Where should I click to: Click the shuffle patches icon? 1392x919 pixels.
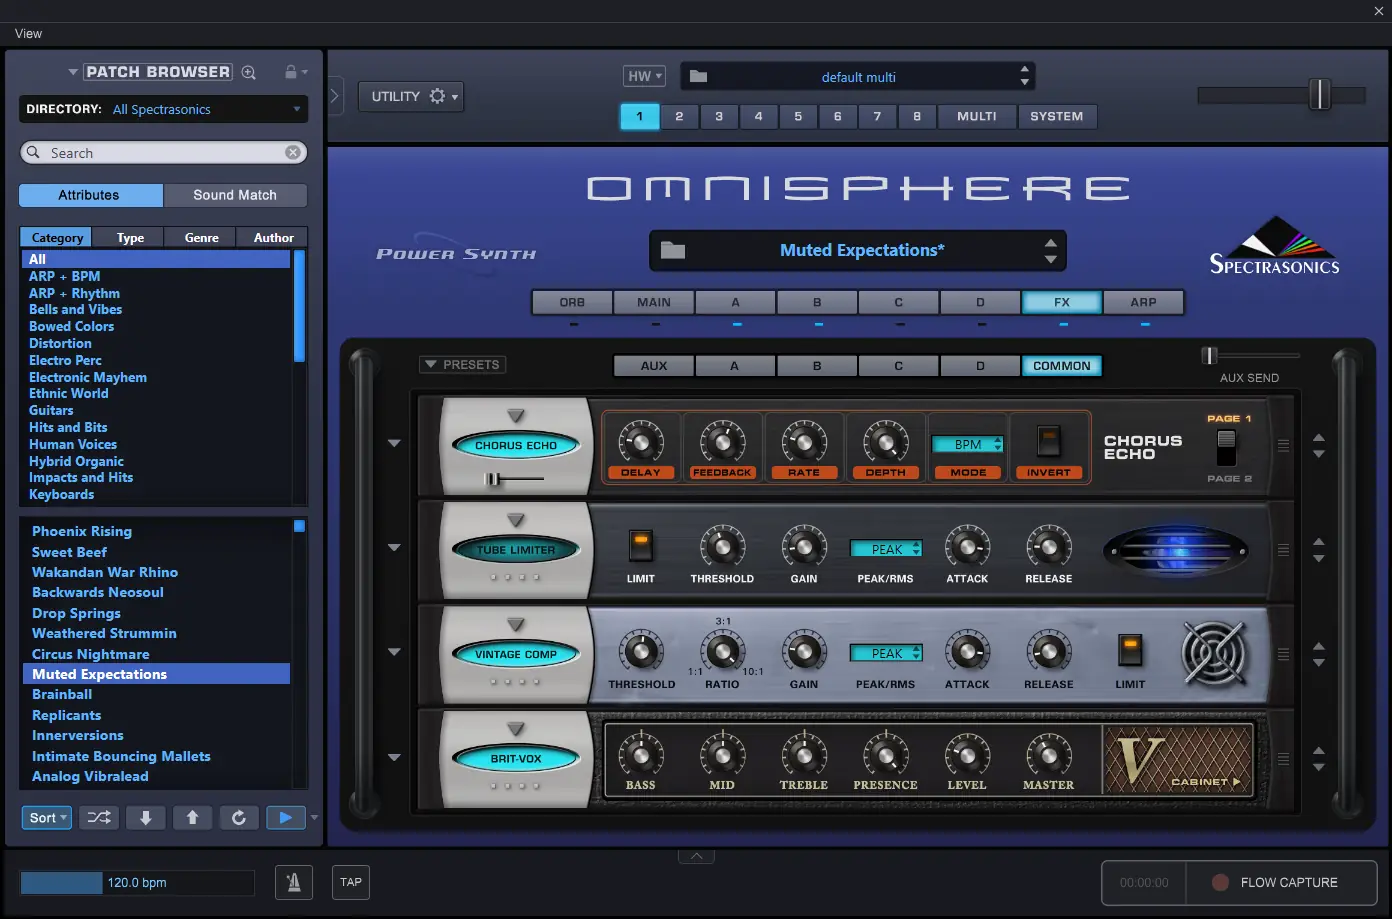[99, 818]
